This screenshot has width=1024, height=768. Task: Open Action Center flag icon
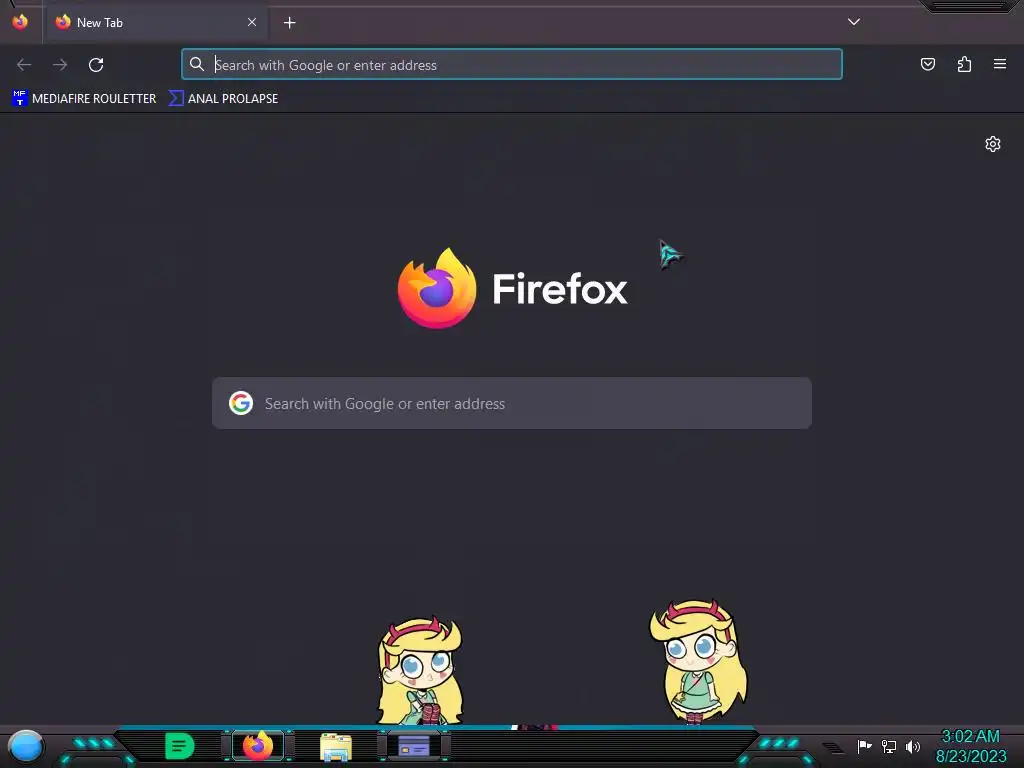865,746
